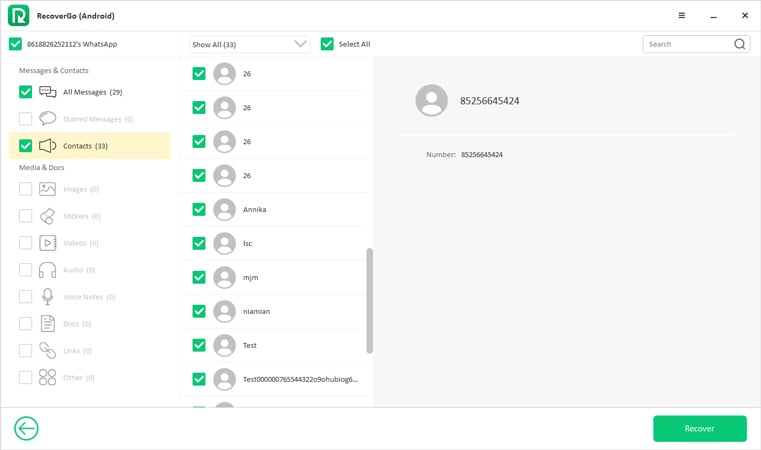Click the Links chain icon

coord(48,350)
